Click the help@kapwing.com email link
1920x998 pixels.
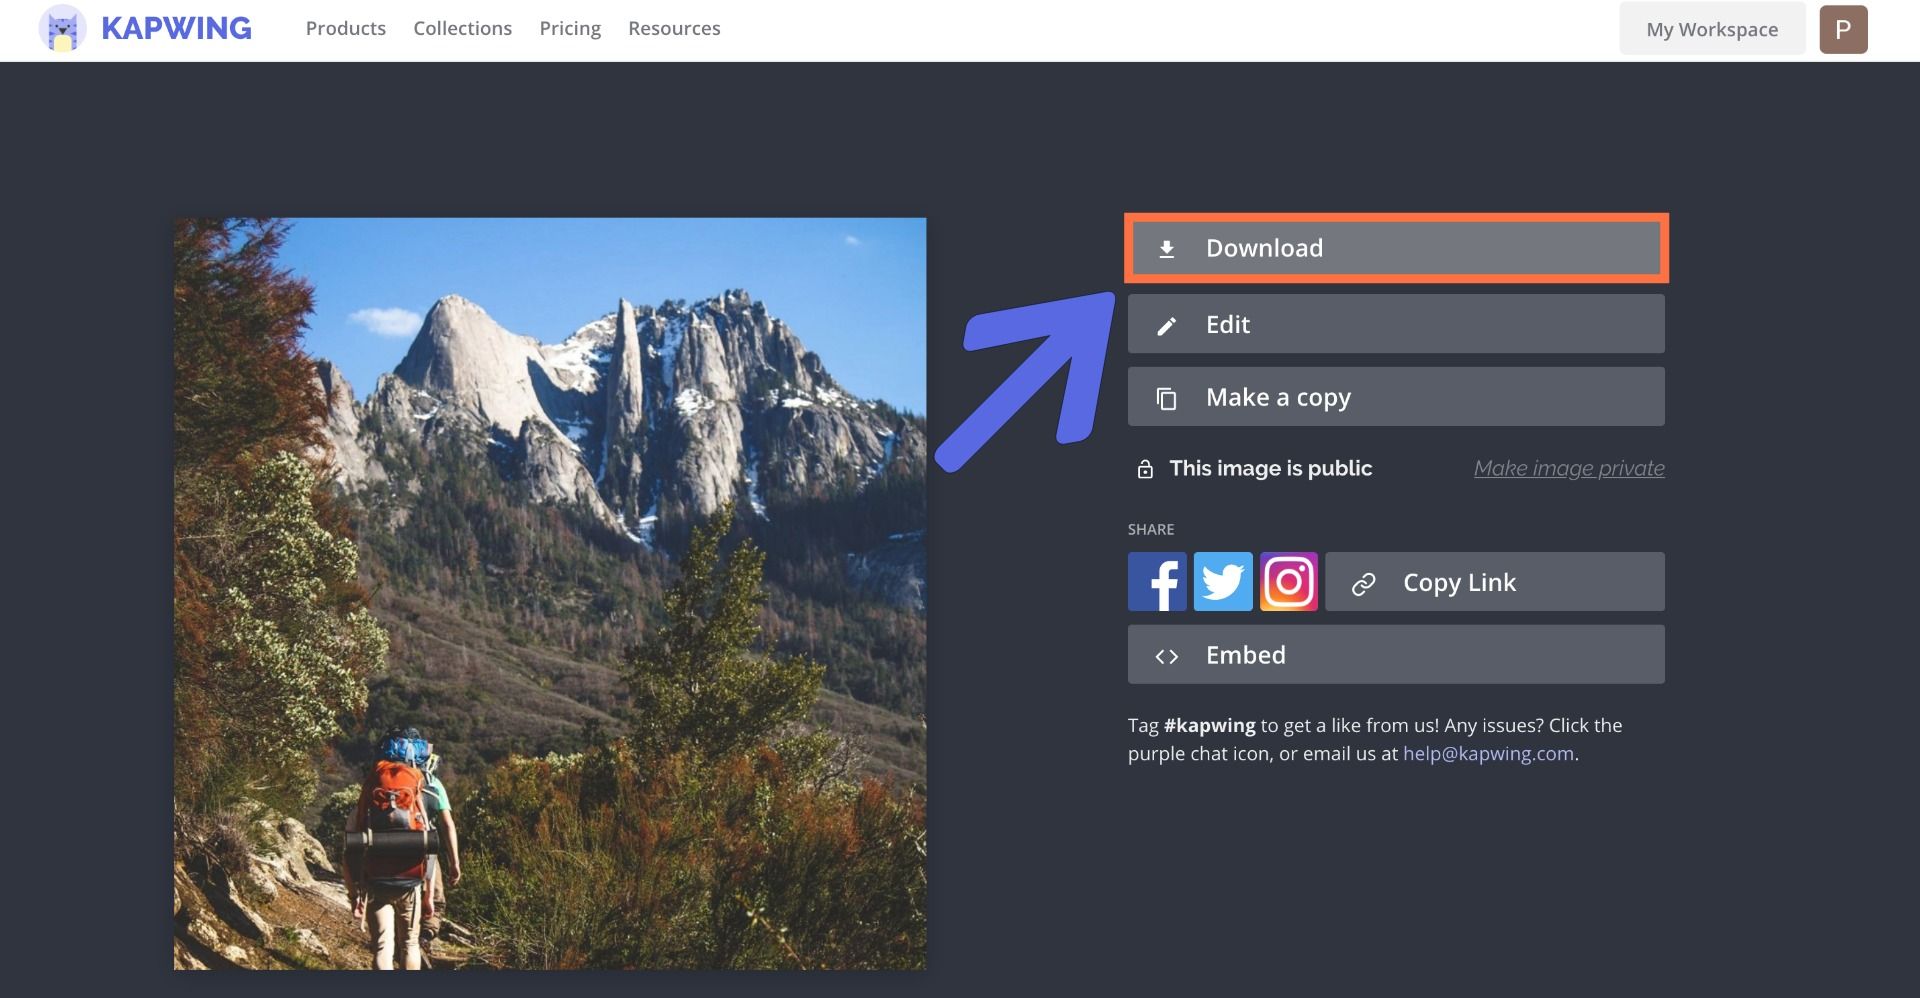point(1488,753)
